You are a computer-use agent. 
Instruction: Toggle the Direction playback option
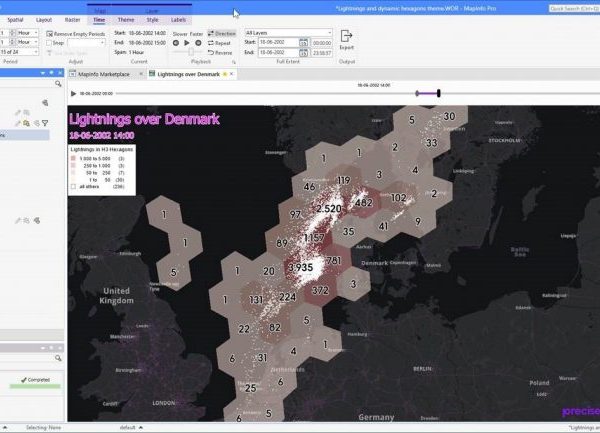[222, 34]
